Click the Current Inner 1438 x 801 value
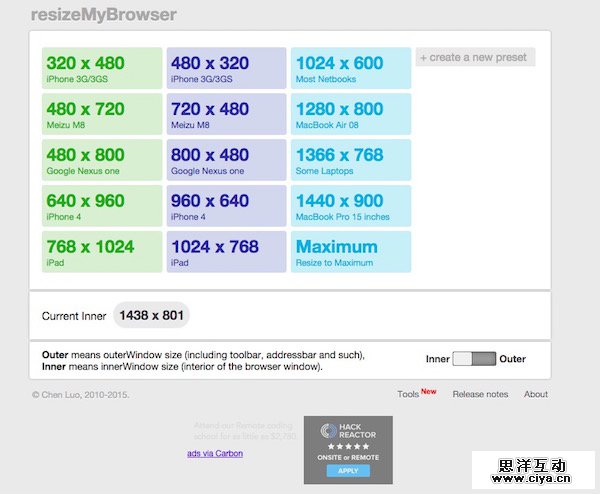 point(151,315)
